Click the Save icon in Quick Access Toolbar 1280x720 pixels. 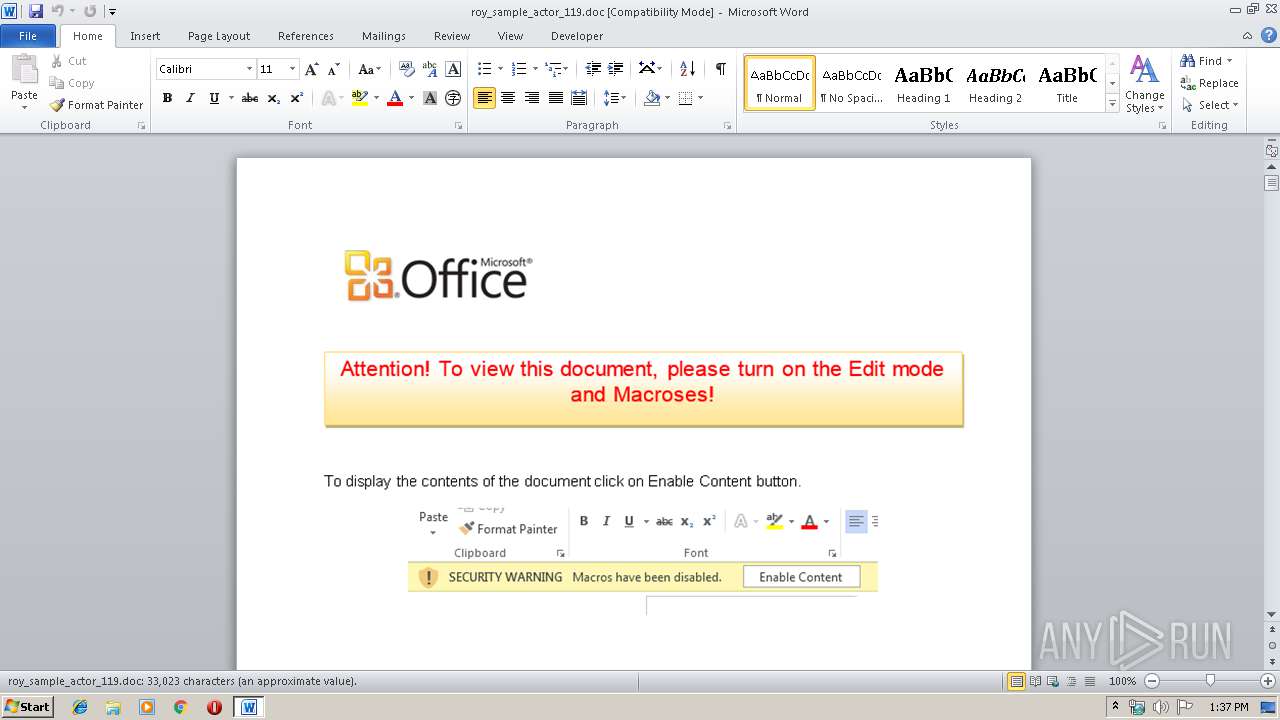coord(36,11)
